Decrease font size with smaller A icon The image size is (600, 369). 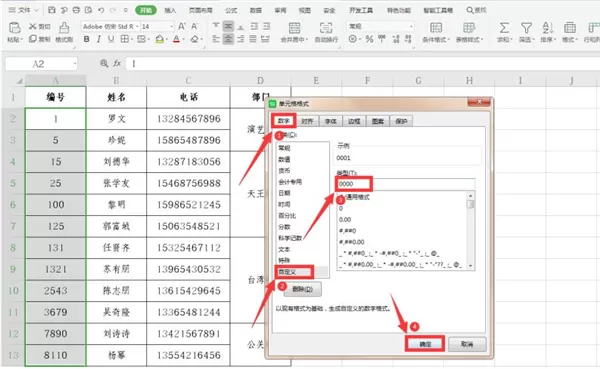(194, 26)
